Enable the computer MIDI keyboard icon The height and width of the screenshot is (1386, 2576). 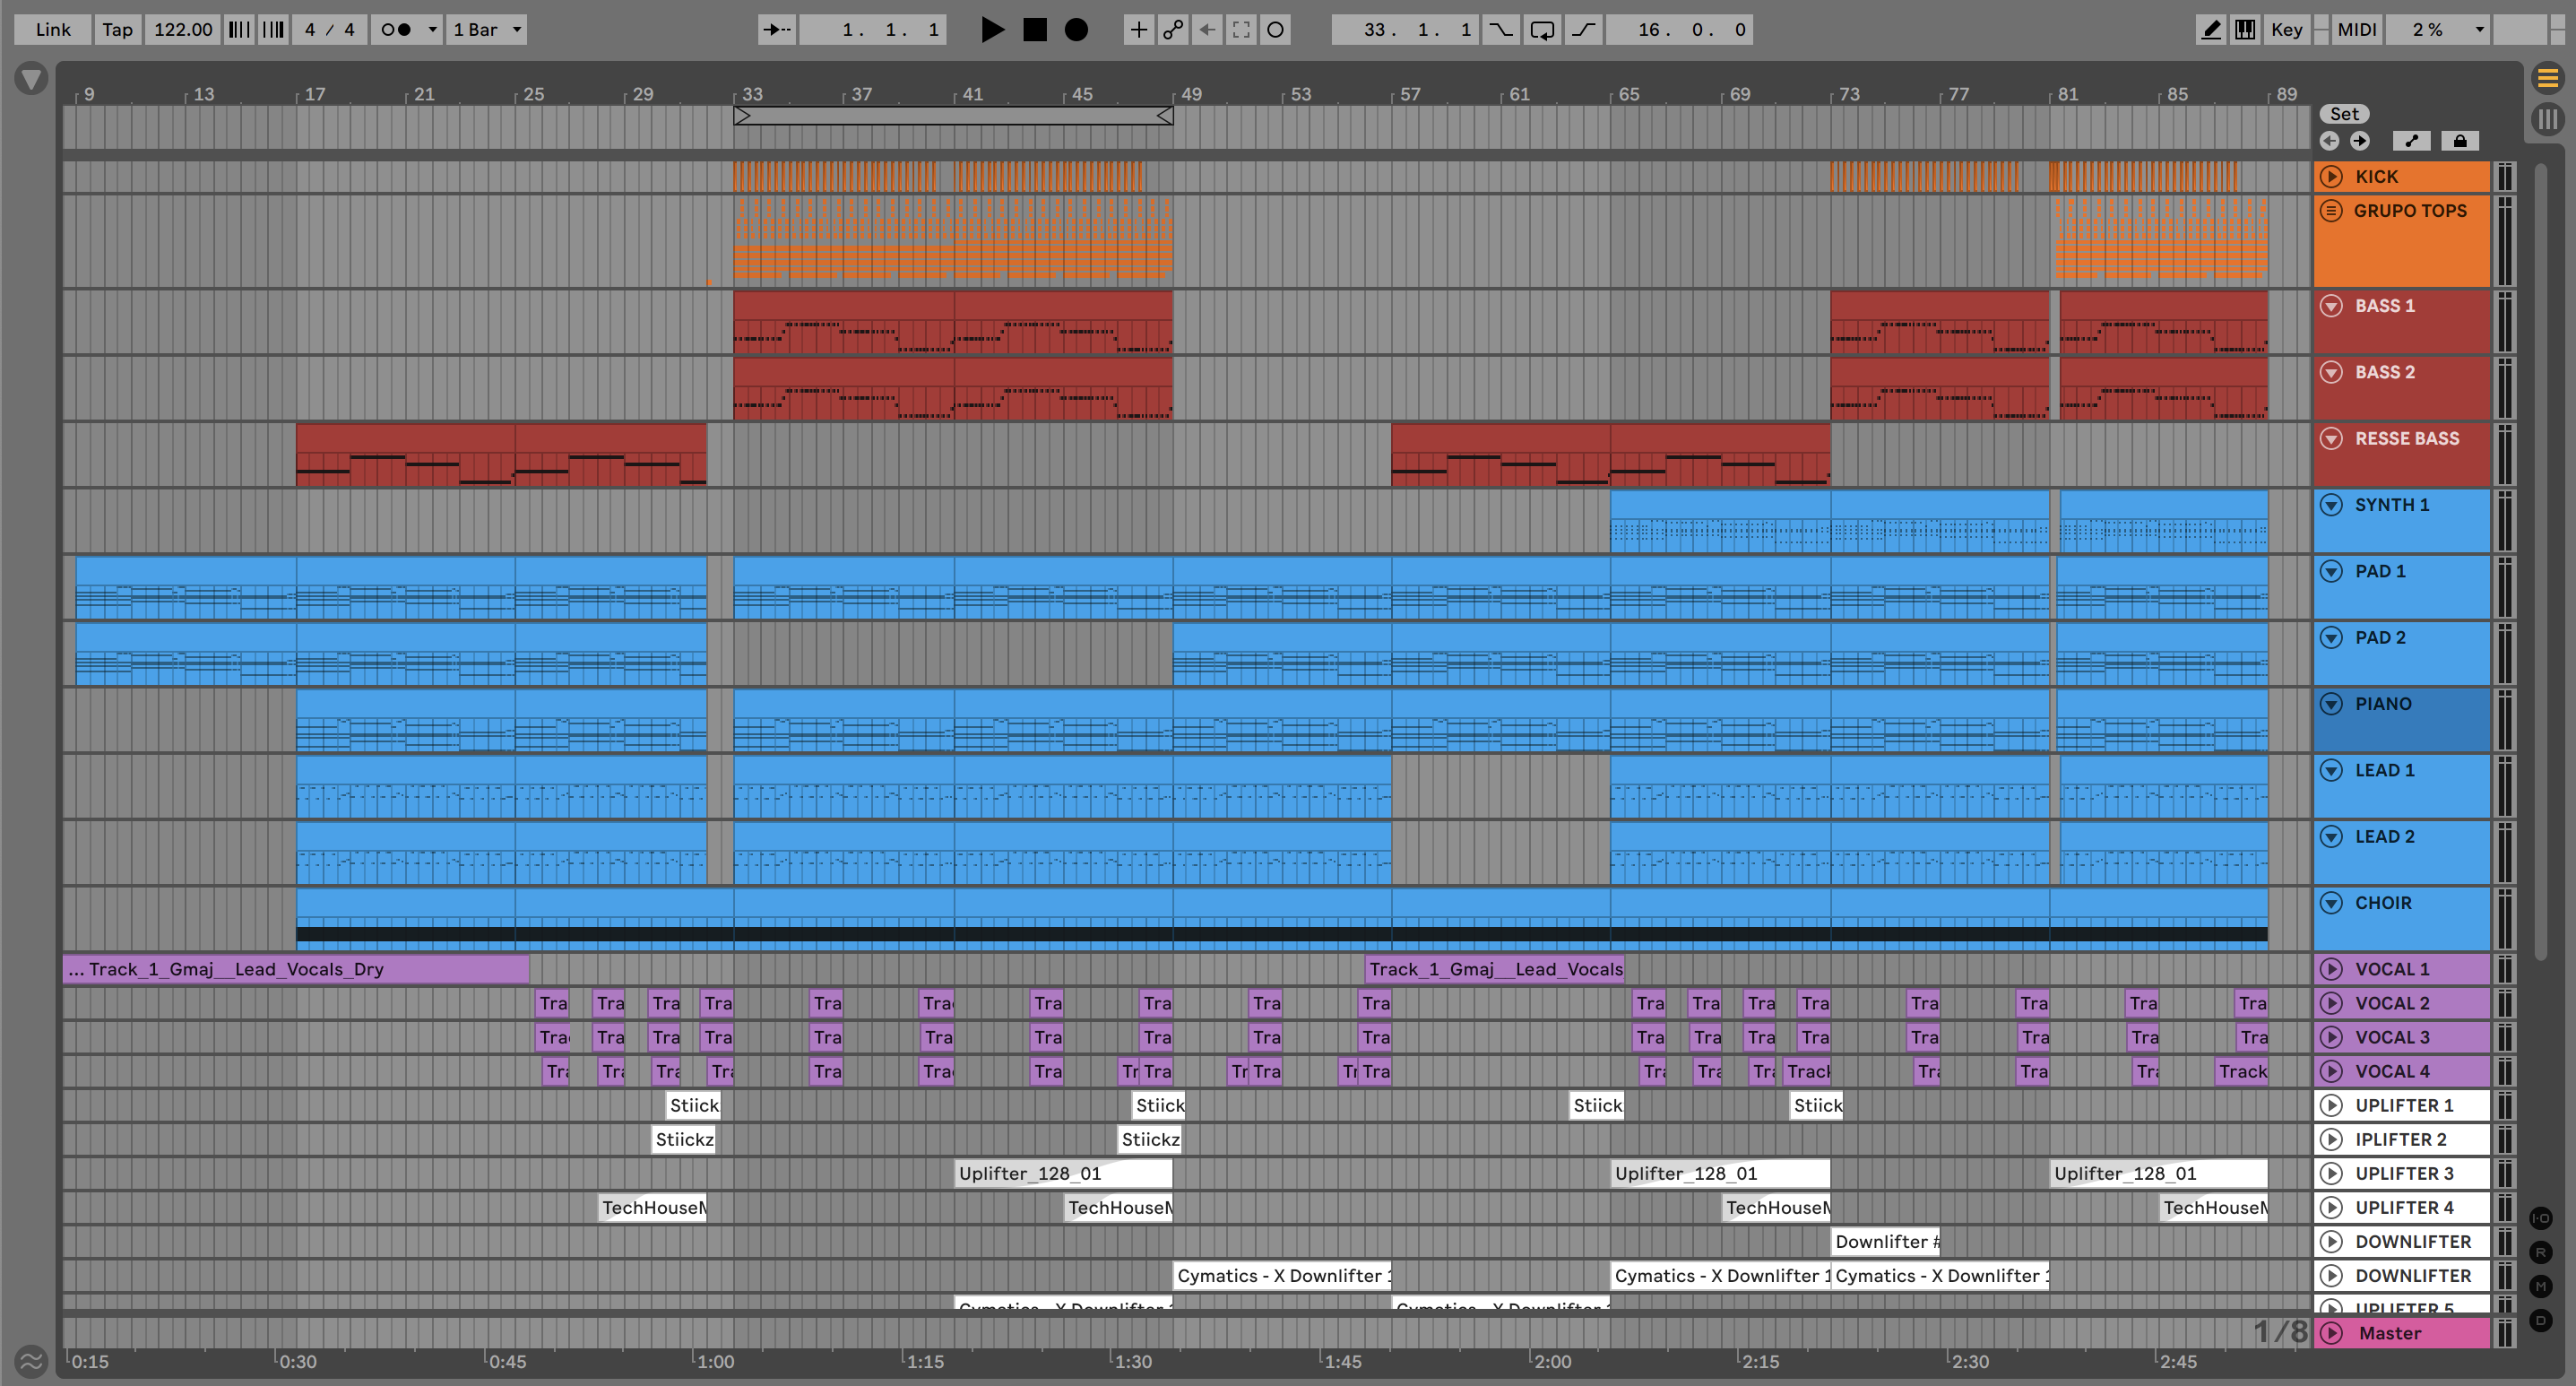(x=2245, y=30)
